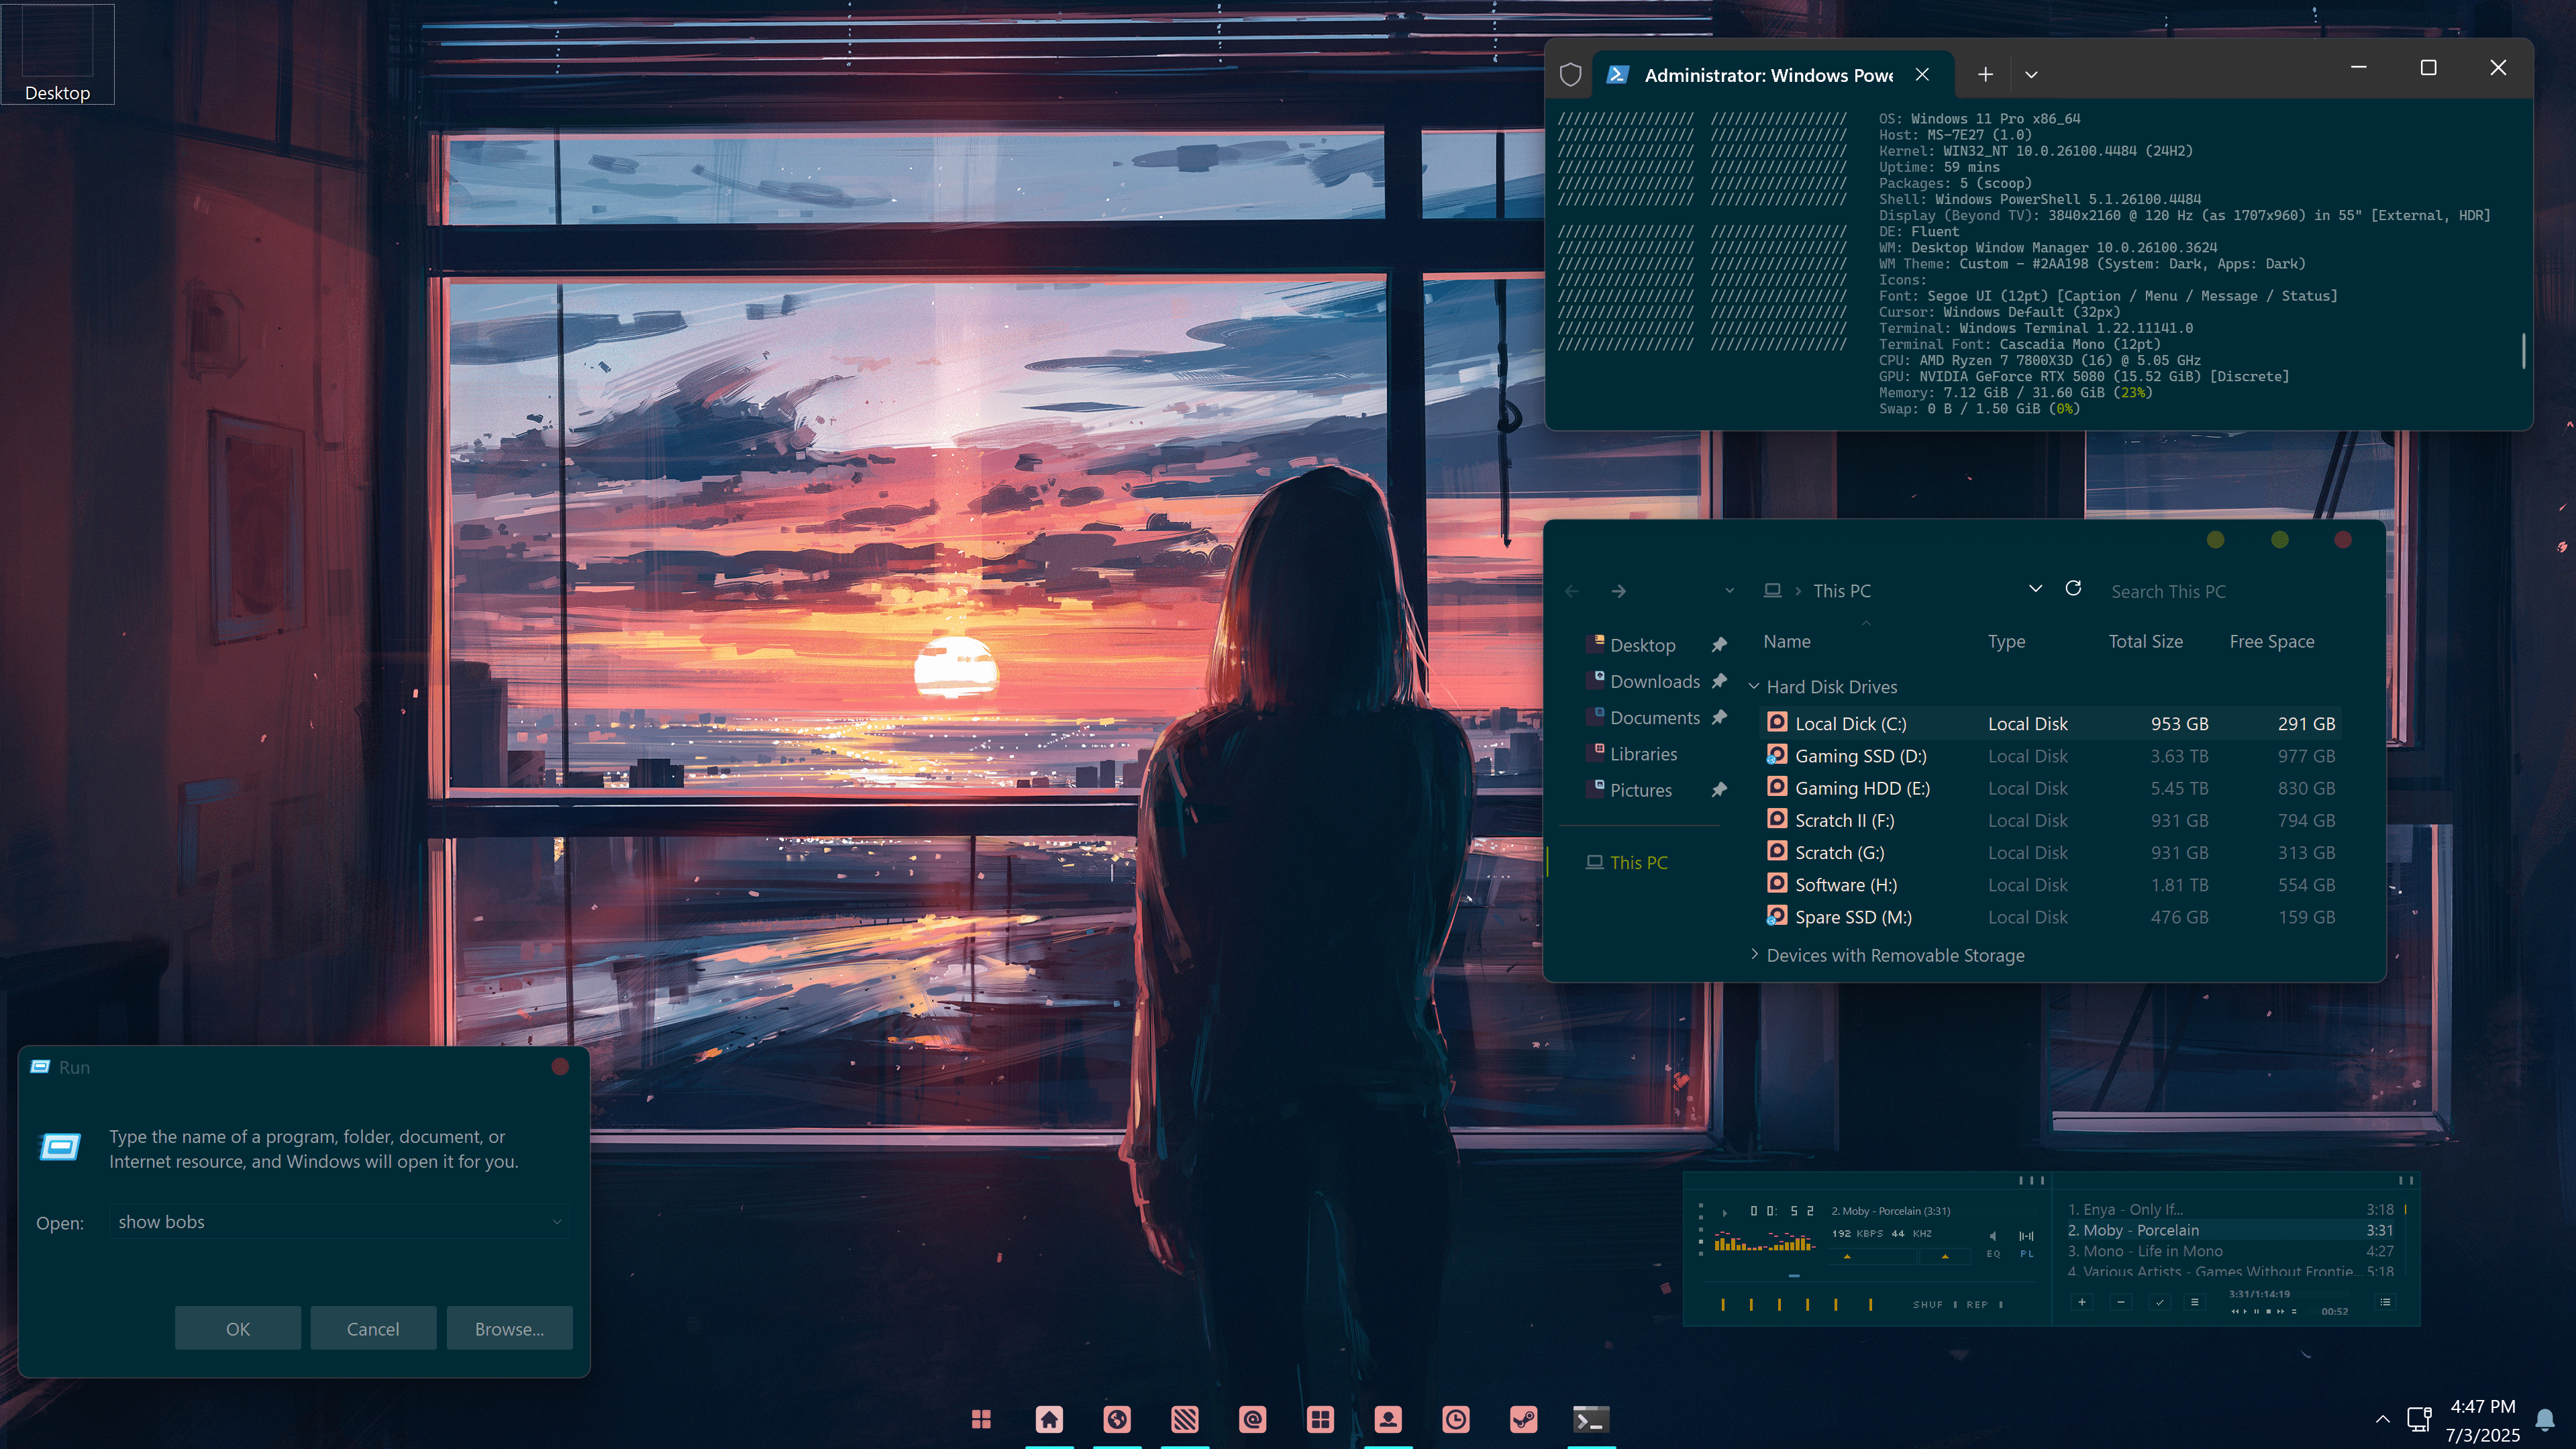
Task: Open the Run dialog Open field dropdown arrow
Action: point(557,1221)
